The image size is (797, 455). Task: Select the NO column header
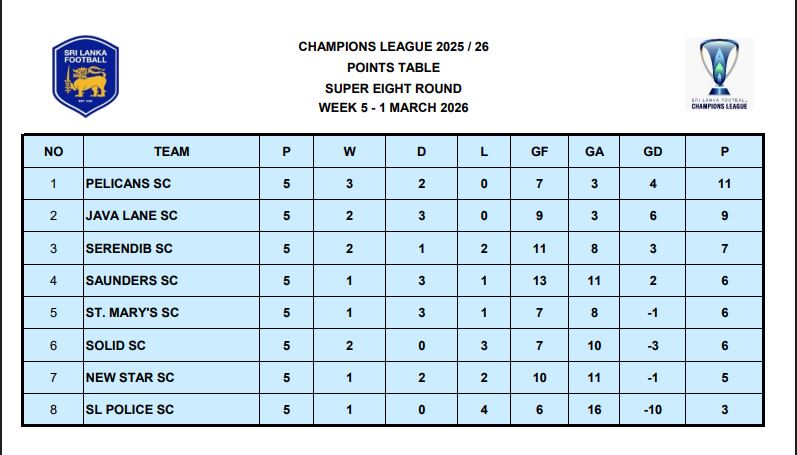point(54,152)
